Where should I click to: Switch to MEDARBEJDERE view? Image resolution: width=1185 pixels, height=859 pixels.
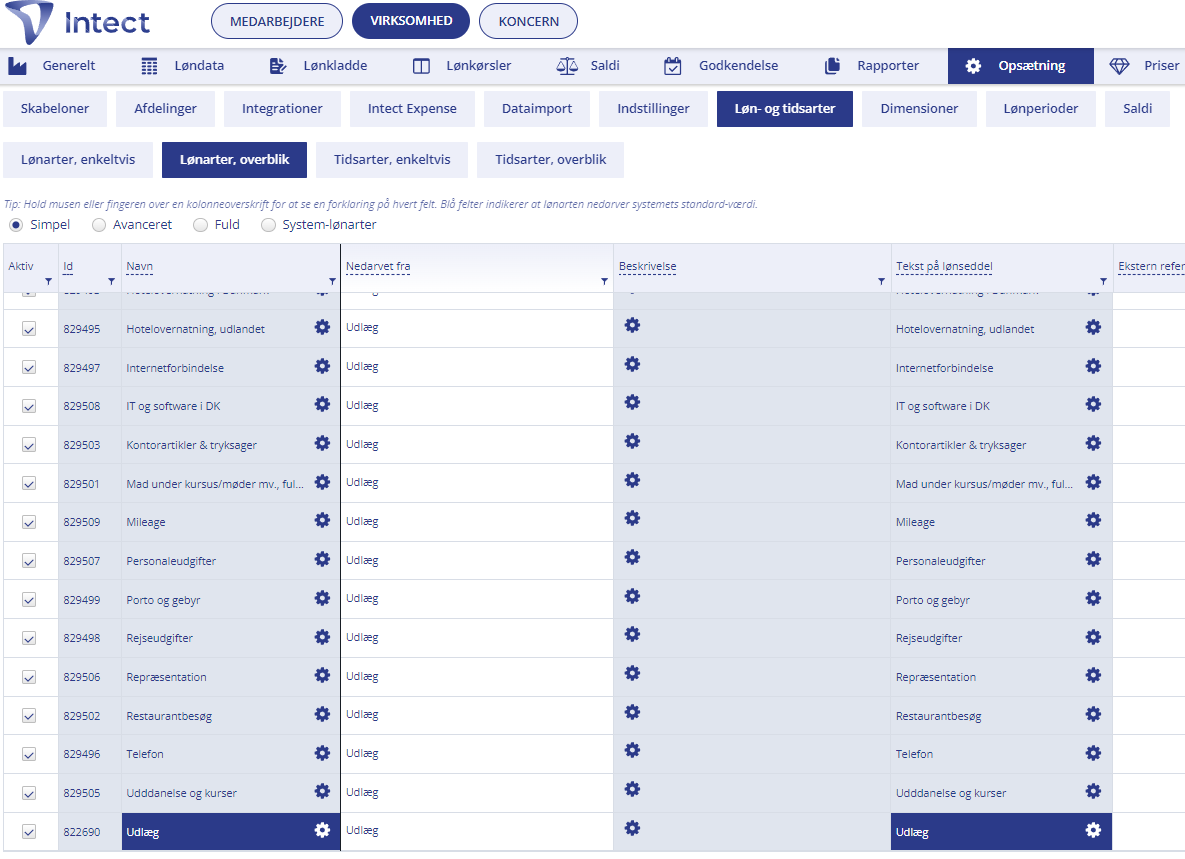[277, 21]
